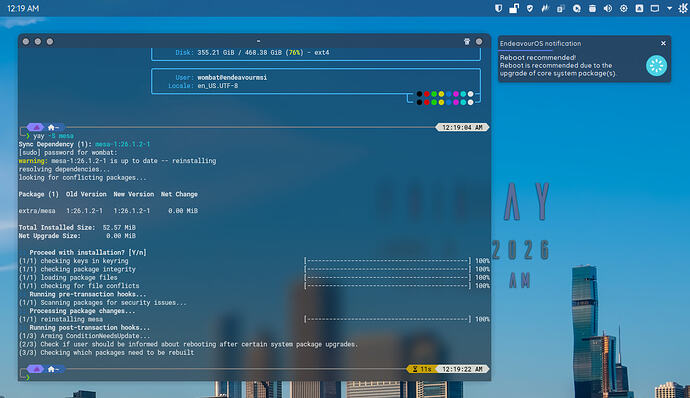The width and height of the screenshot is (690, 398).
Task: Click the '[sudo] password for wombat:' line
Action: coord(68,153)
